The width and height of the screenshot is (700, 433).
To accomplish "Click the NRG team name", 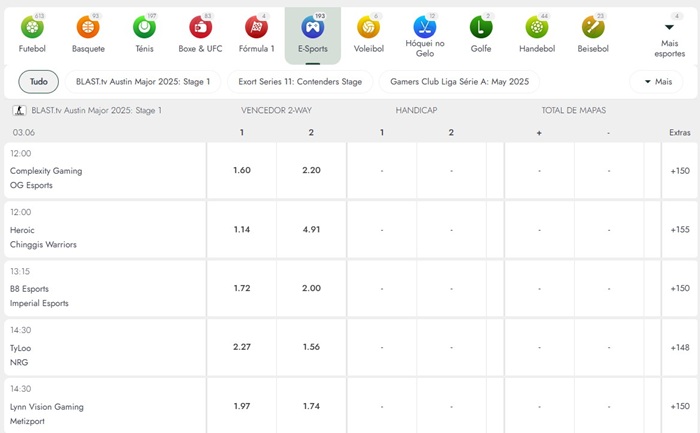I will pos(19,362).
